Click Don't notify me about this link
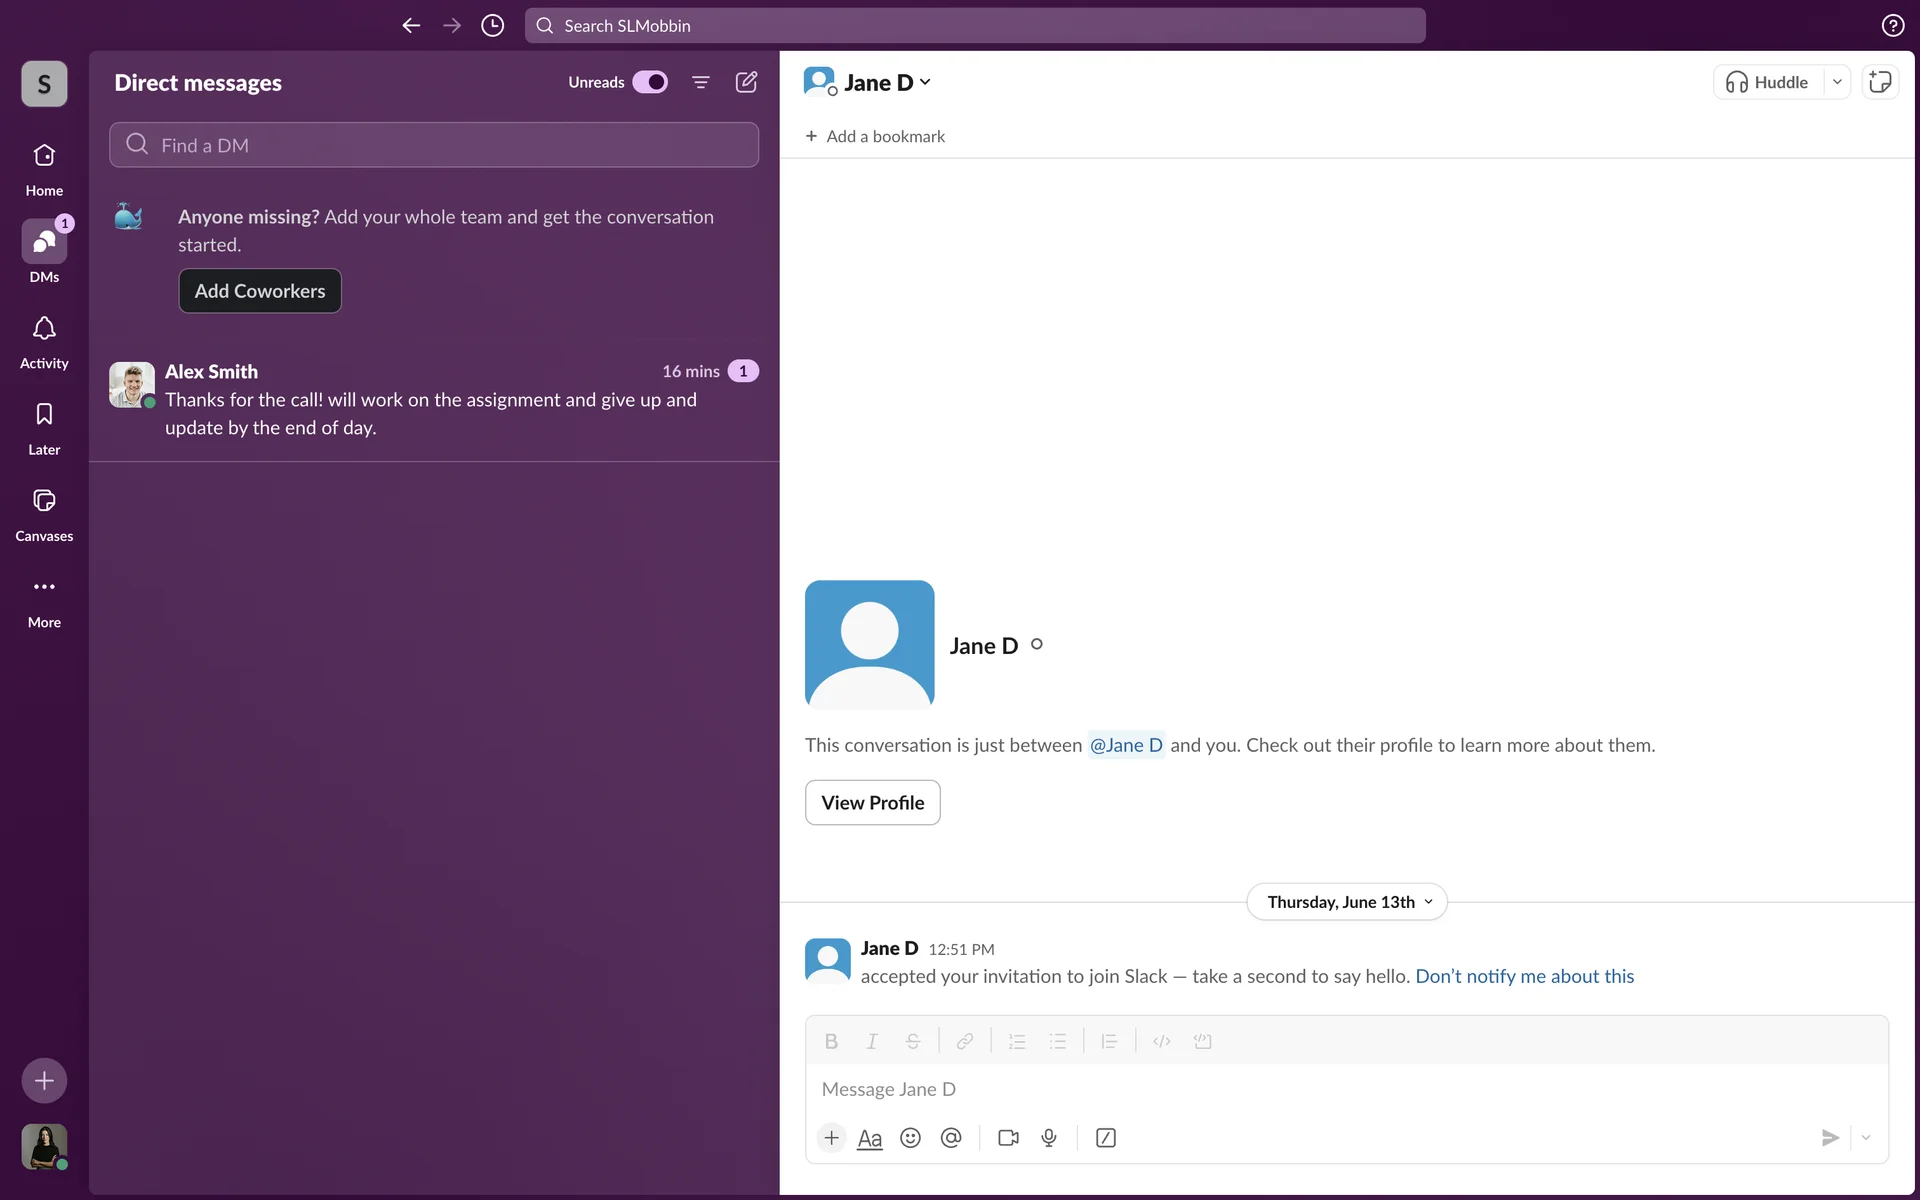This screenshot has height=1200, width=1920. tap(1524, 976)
